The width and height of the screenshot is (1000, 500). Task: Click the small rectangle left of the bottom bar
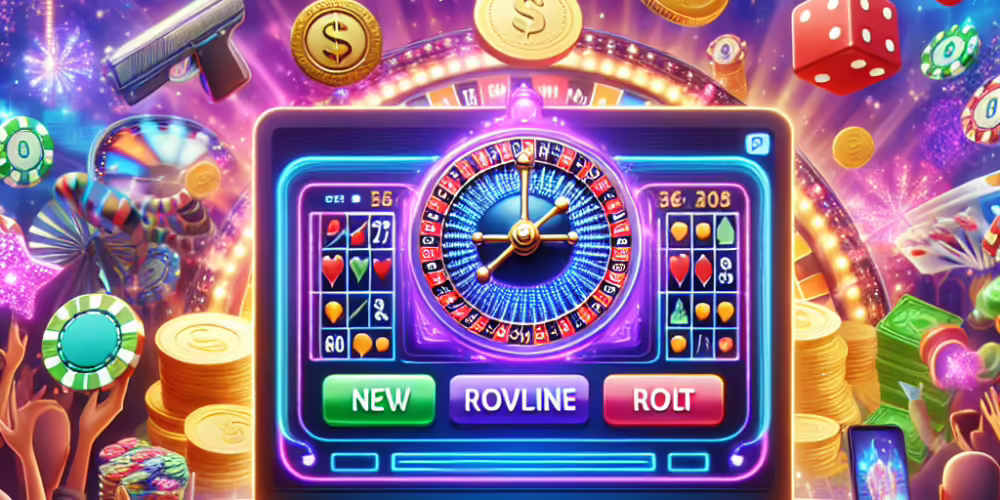(353, 462)
